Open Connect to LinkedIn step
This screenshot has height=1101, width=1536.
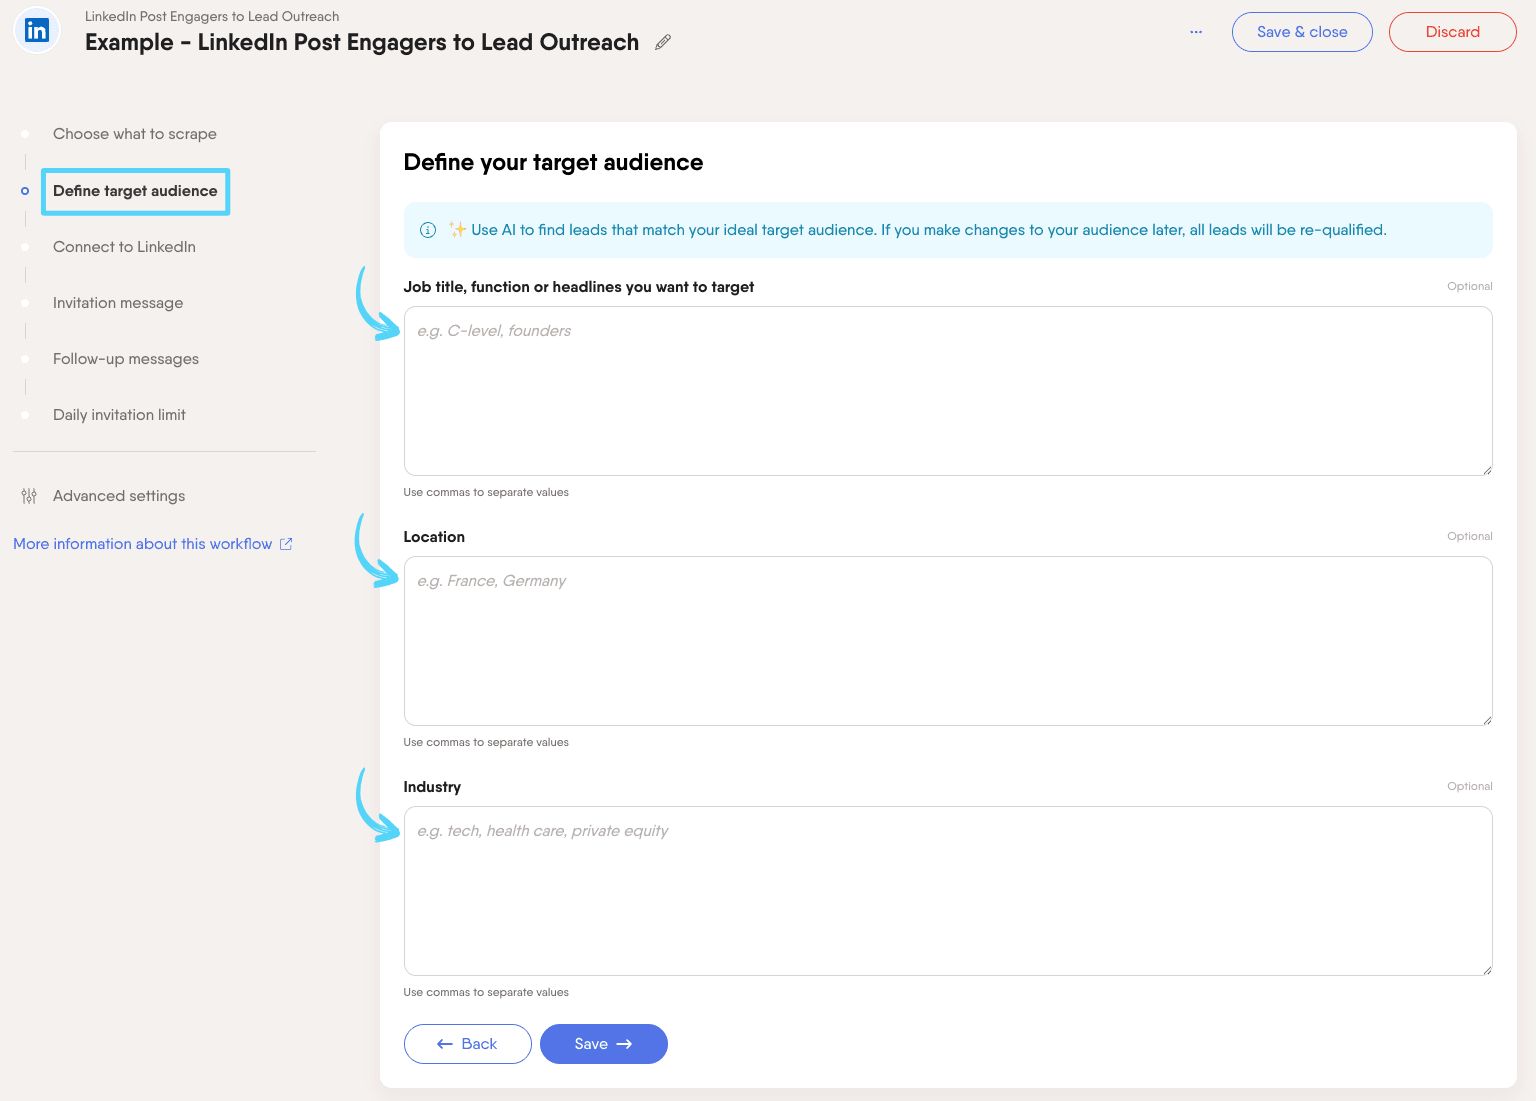(124, 247)
